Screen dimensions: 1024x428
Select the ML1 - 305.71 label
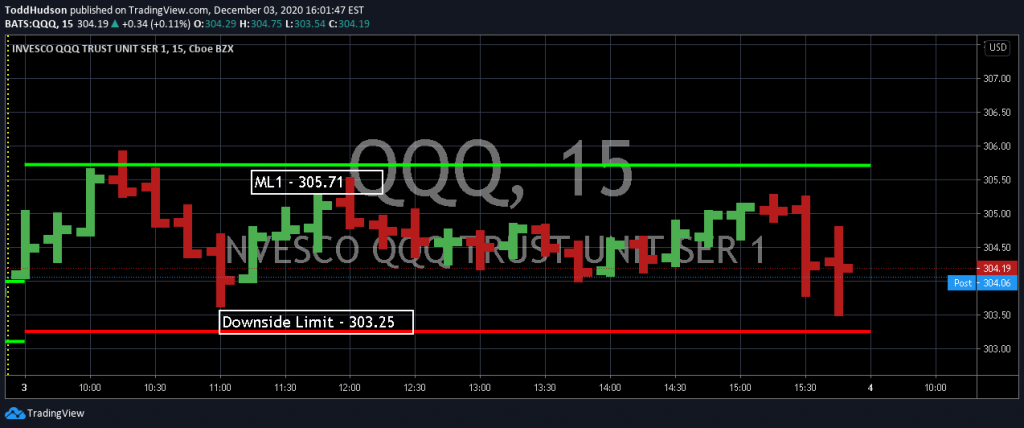pyautogui.click(x=317, y=182)
